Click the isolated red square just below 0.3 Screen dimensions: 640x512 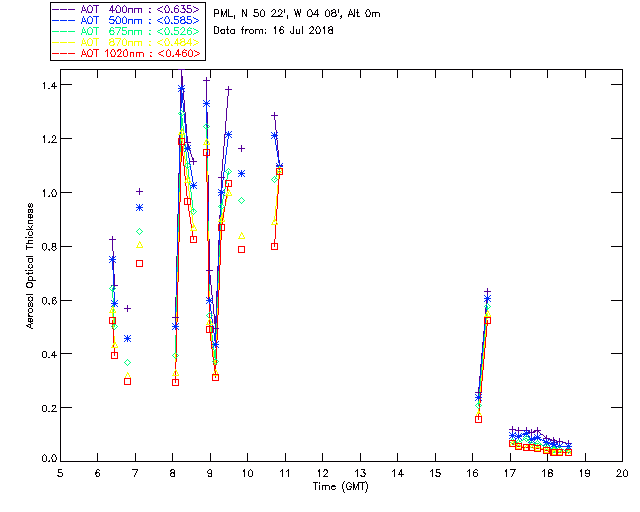coord(127,381)
